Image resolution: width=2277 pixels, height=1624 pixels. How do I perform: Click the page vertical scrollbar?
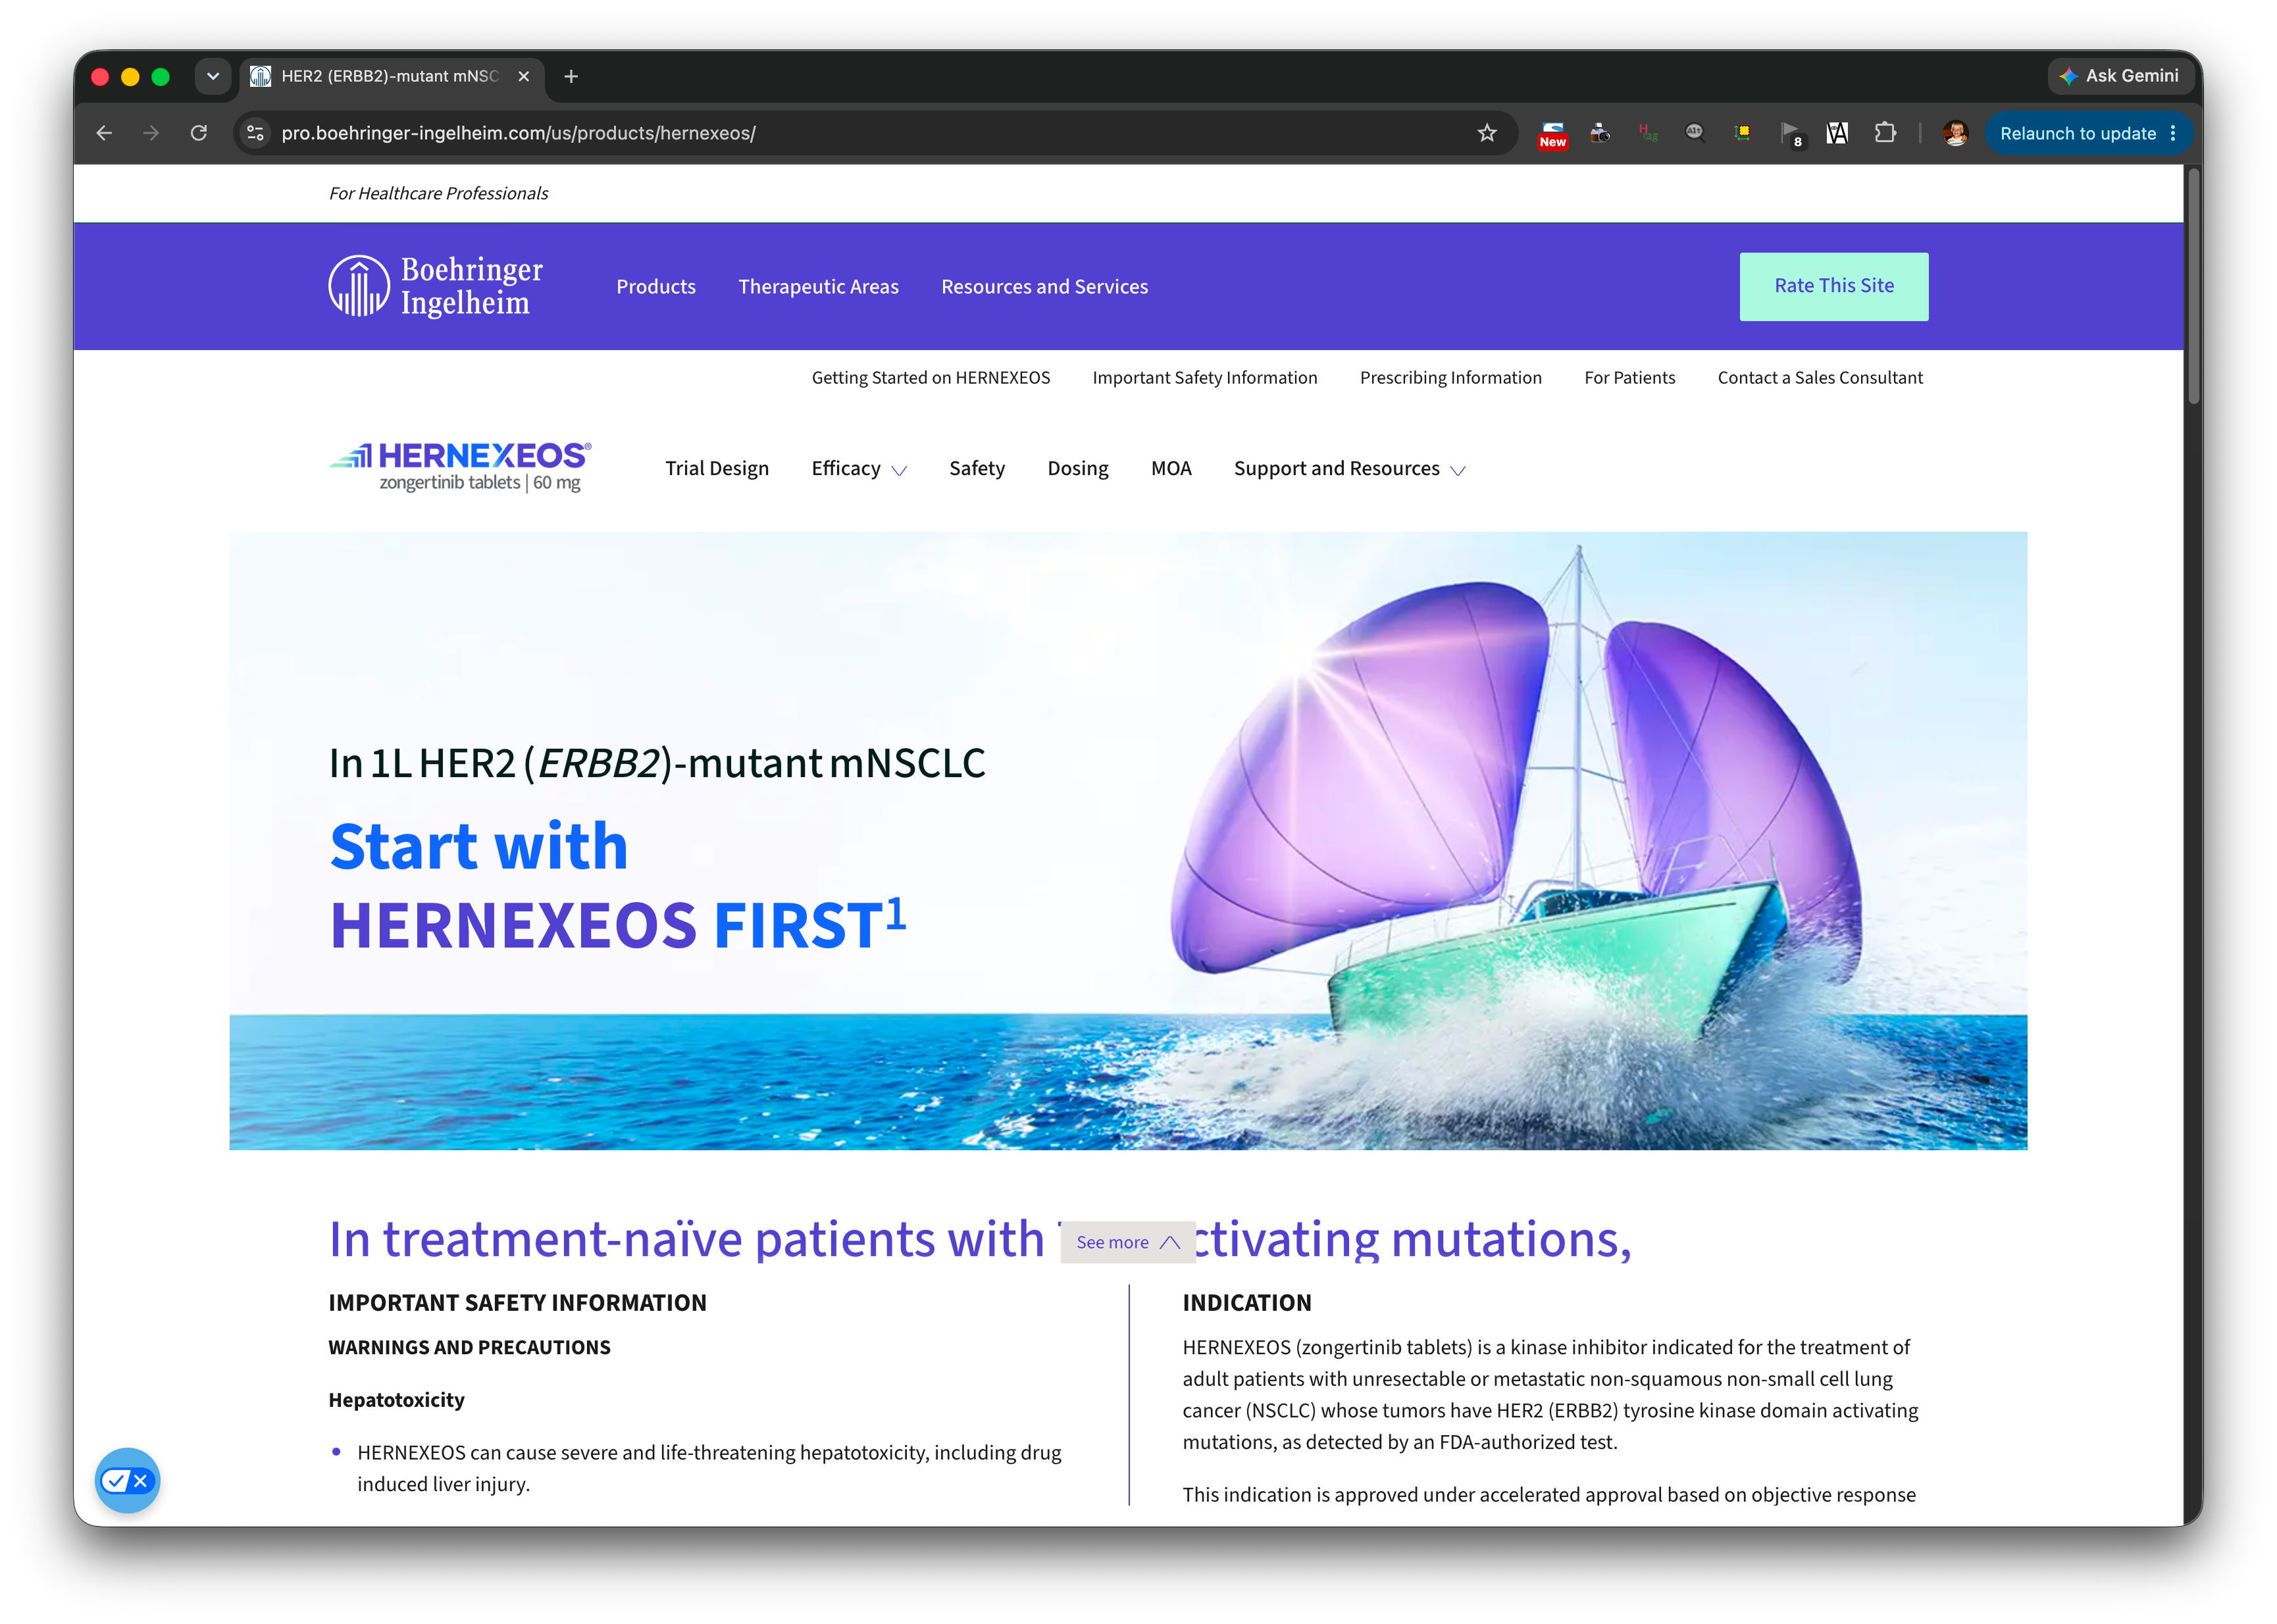tap(2193, 287)
